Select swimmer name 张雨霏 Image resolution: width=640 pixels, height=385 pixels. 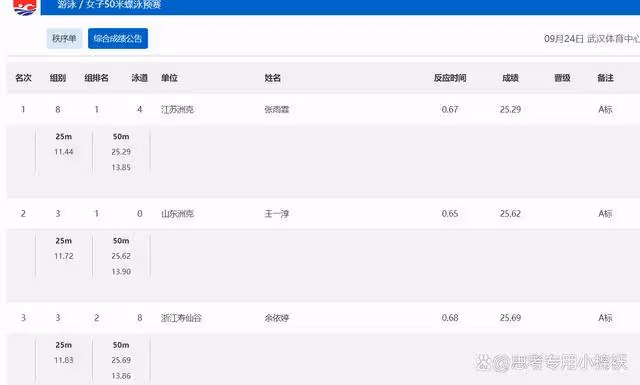(x=277, y=109)
